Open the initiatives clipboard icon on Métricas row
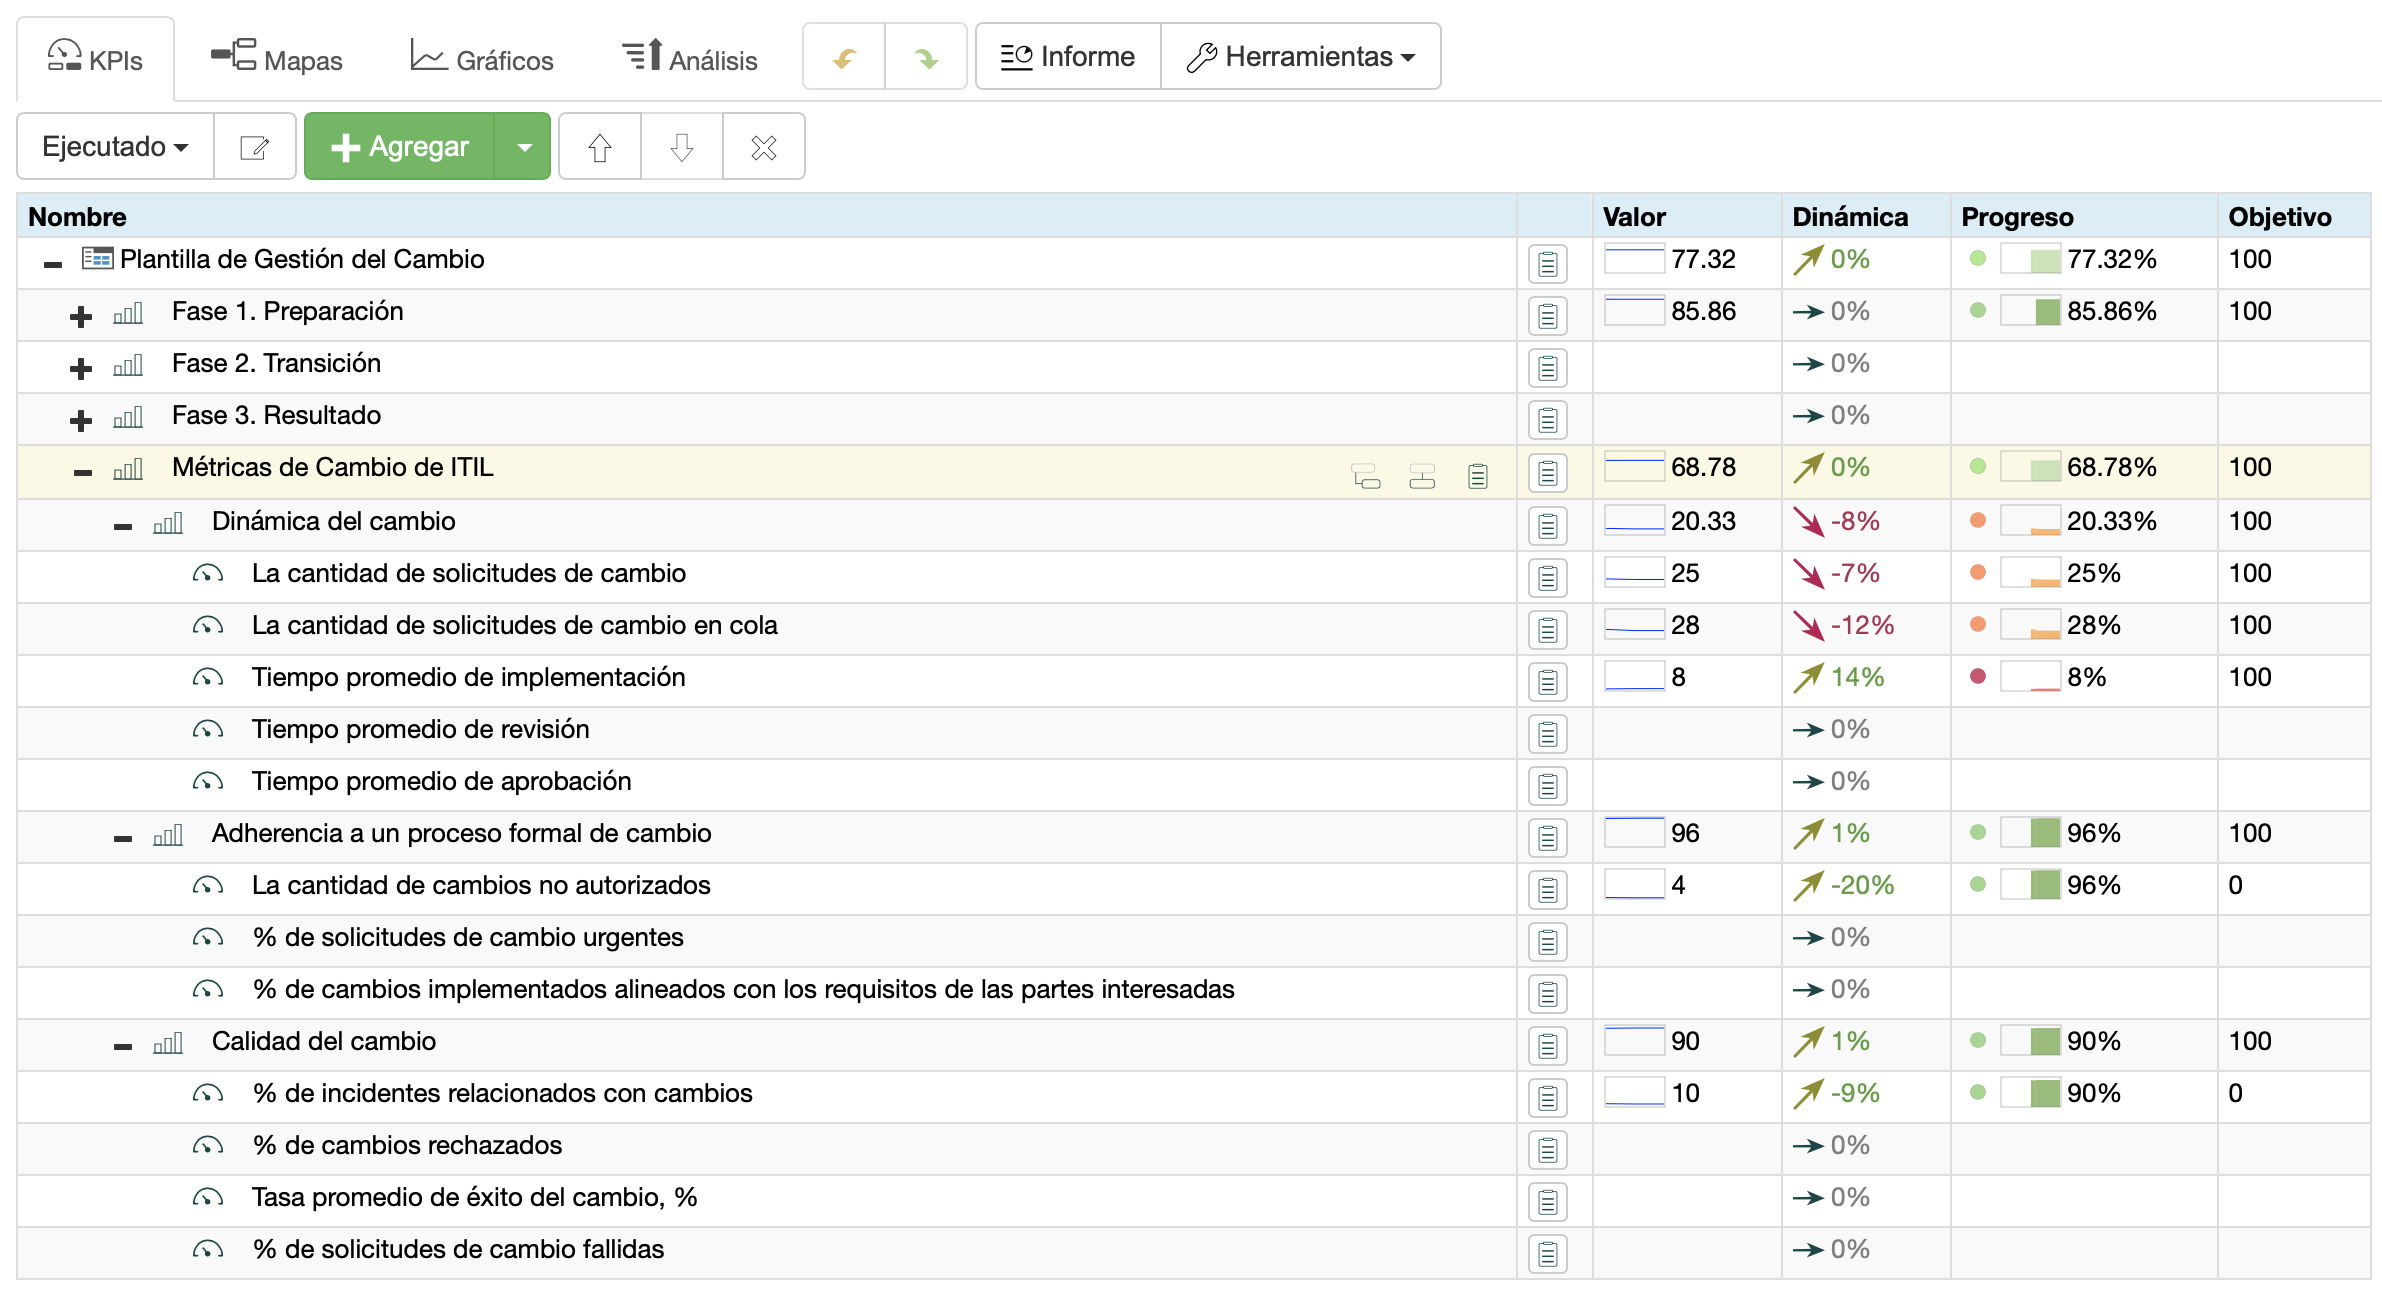The width and height of the screenshot is (2382, 1296). [1480, 475]
